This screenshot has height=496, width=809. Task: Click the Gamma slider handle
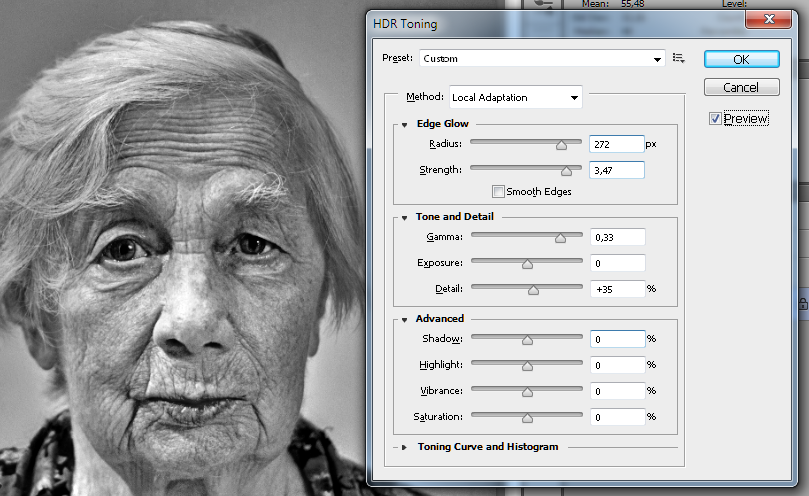pos(560,238)
